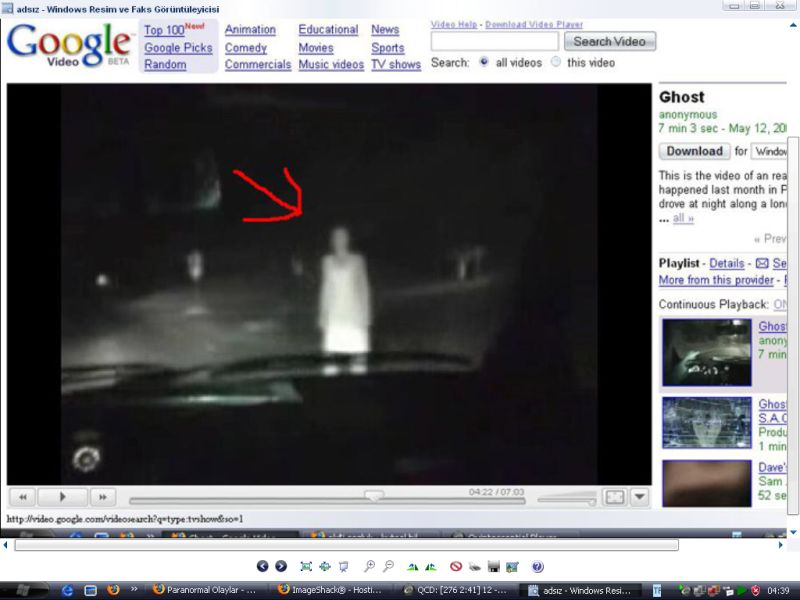Click the envelope icon beside Playlist Details
This screenshot has height=600, width=800.
pyautogui.click(x=762, y=263)
